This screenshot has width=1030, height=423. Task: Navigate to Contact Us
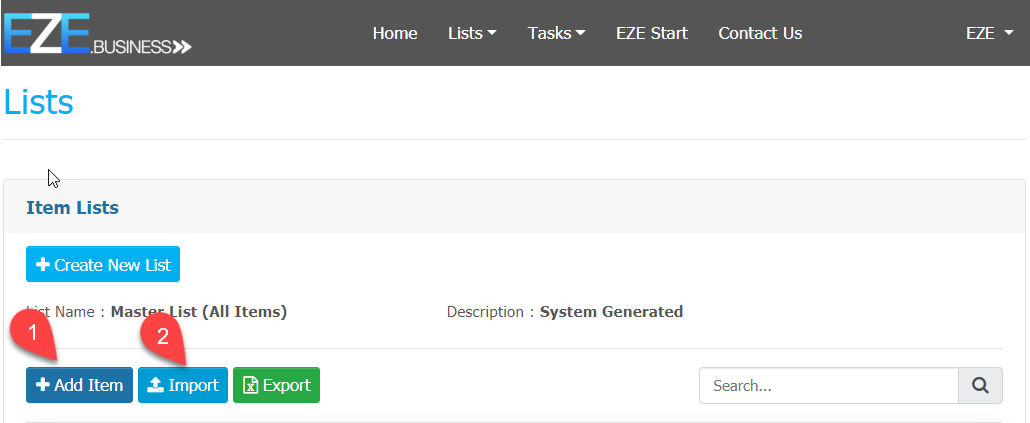tap(760, 33)
